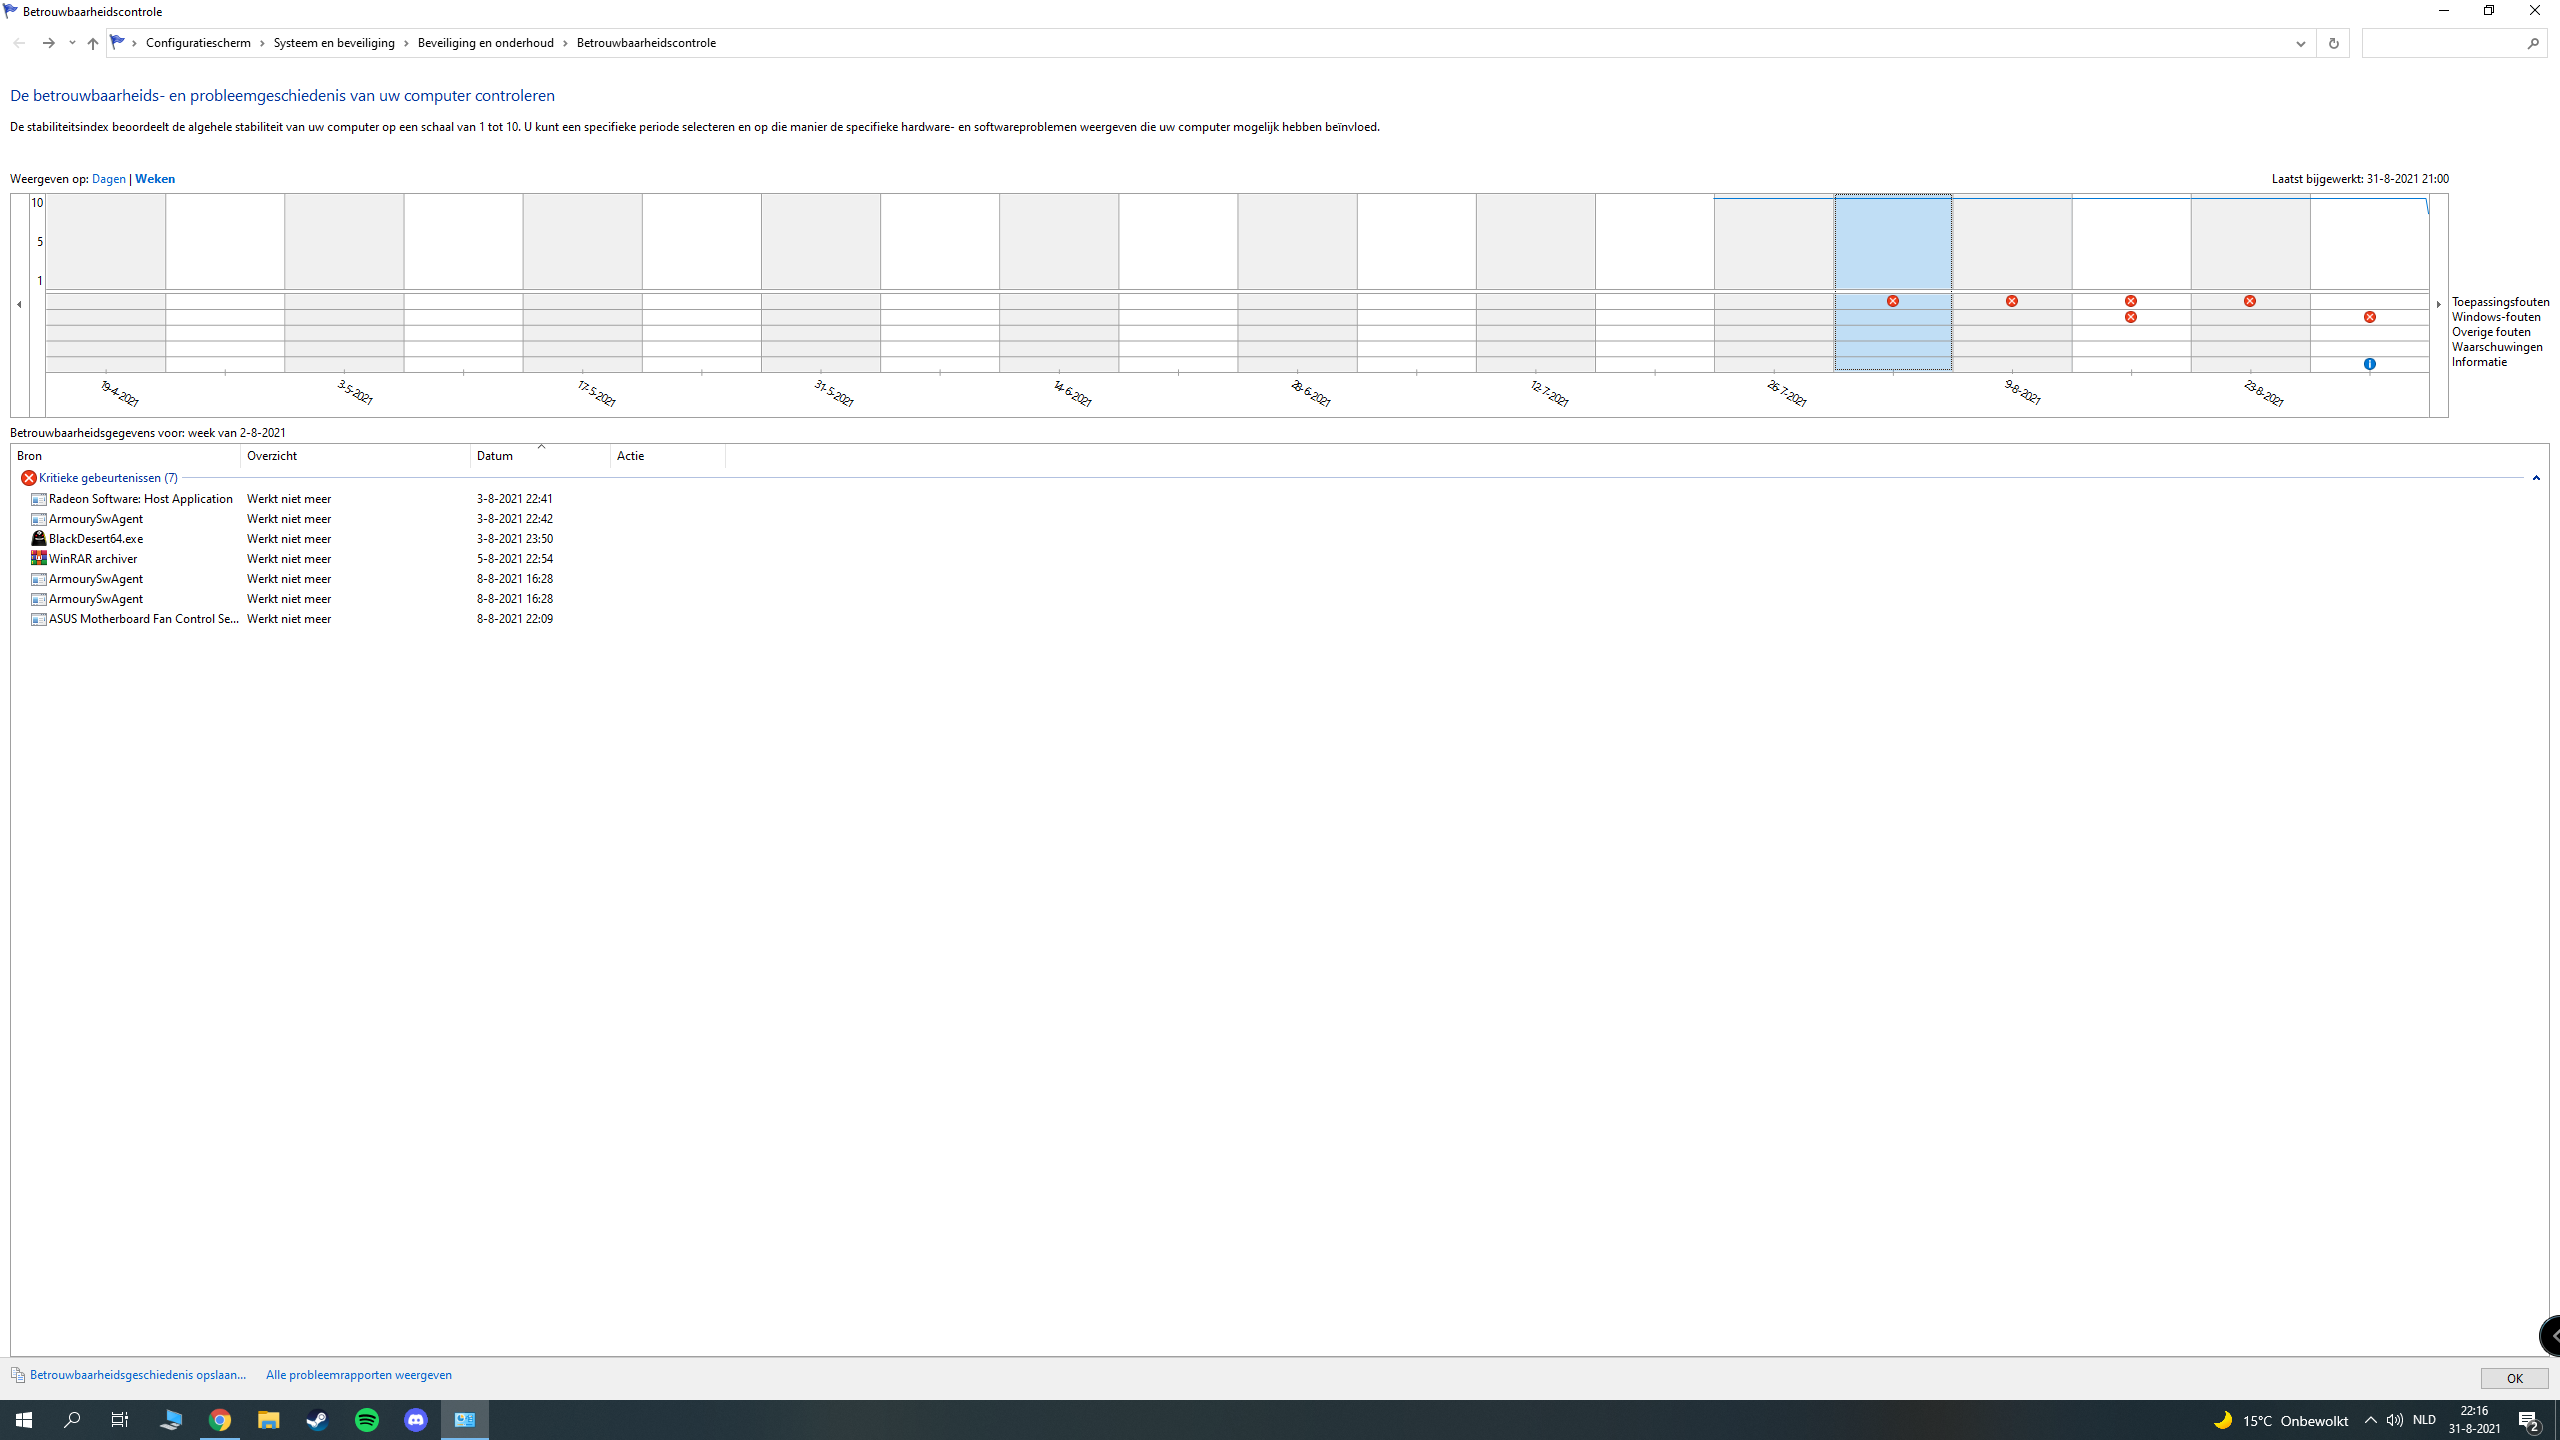Viewport: 2560px width, 1440px height.
Task: Open Discord from the taskbar
Action: click(416, 1420)
